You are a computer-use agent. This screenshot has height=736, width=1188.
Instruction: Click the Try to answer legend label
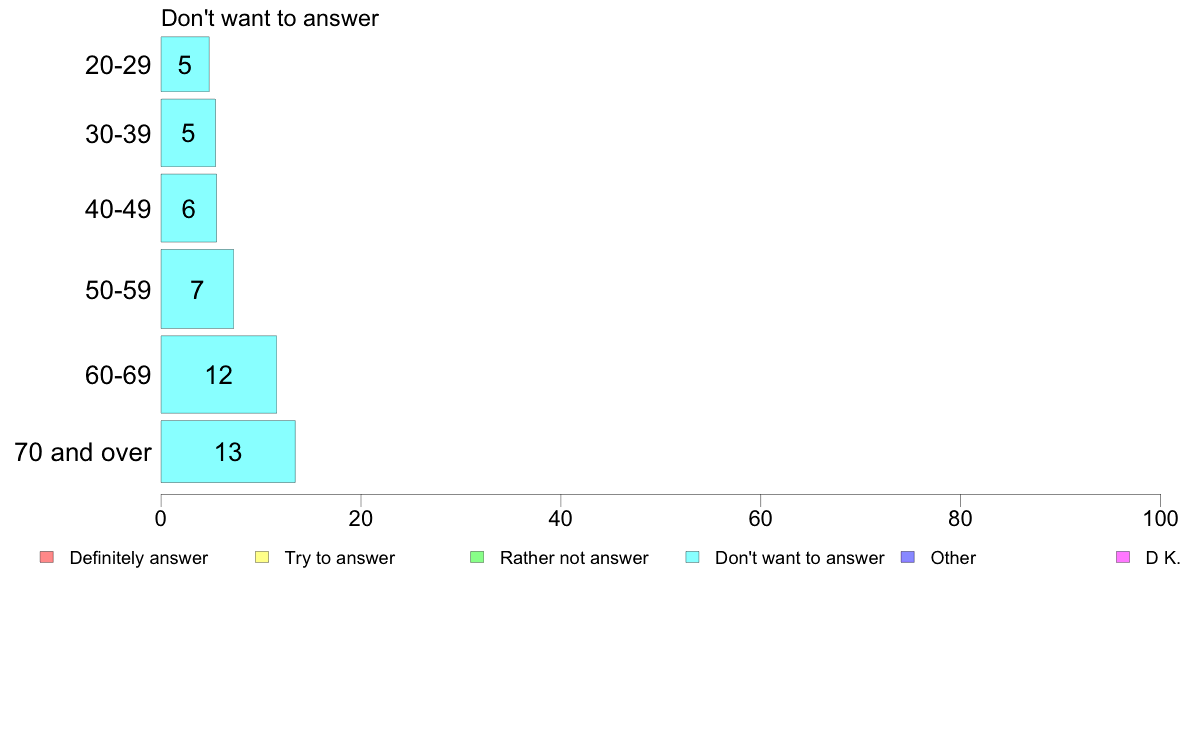[x=339, y=558]
